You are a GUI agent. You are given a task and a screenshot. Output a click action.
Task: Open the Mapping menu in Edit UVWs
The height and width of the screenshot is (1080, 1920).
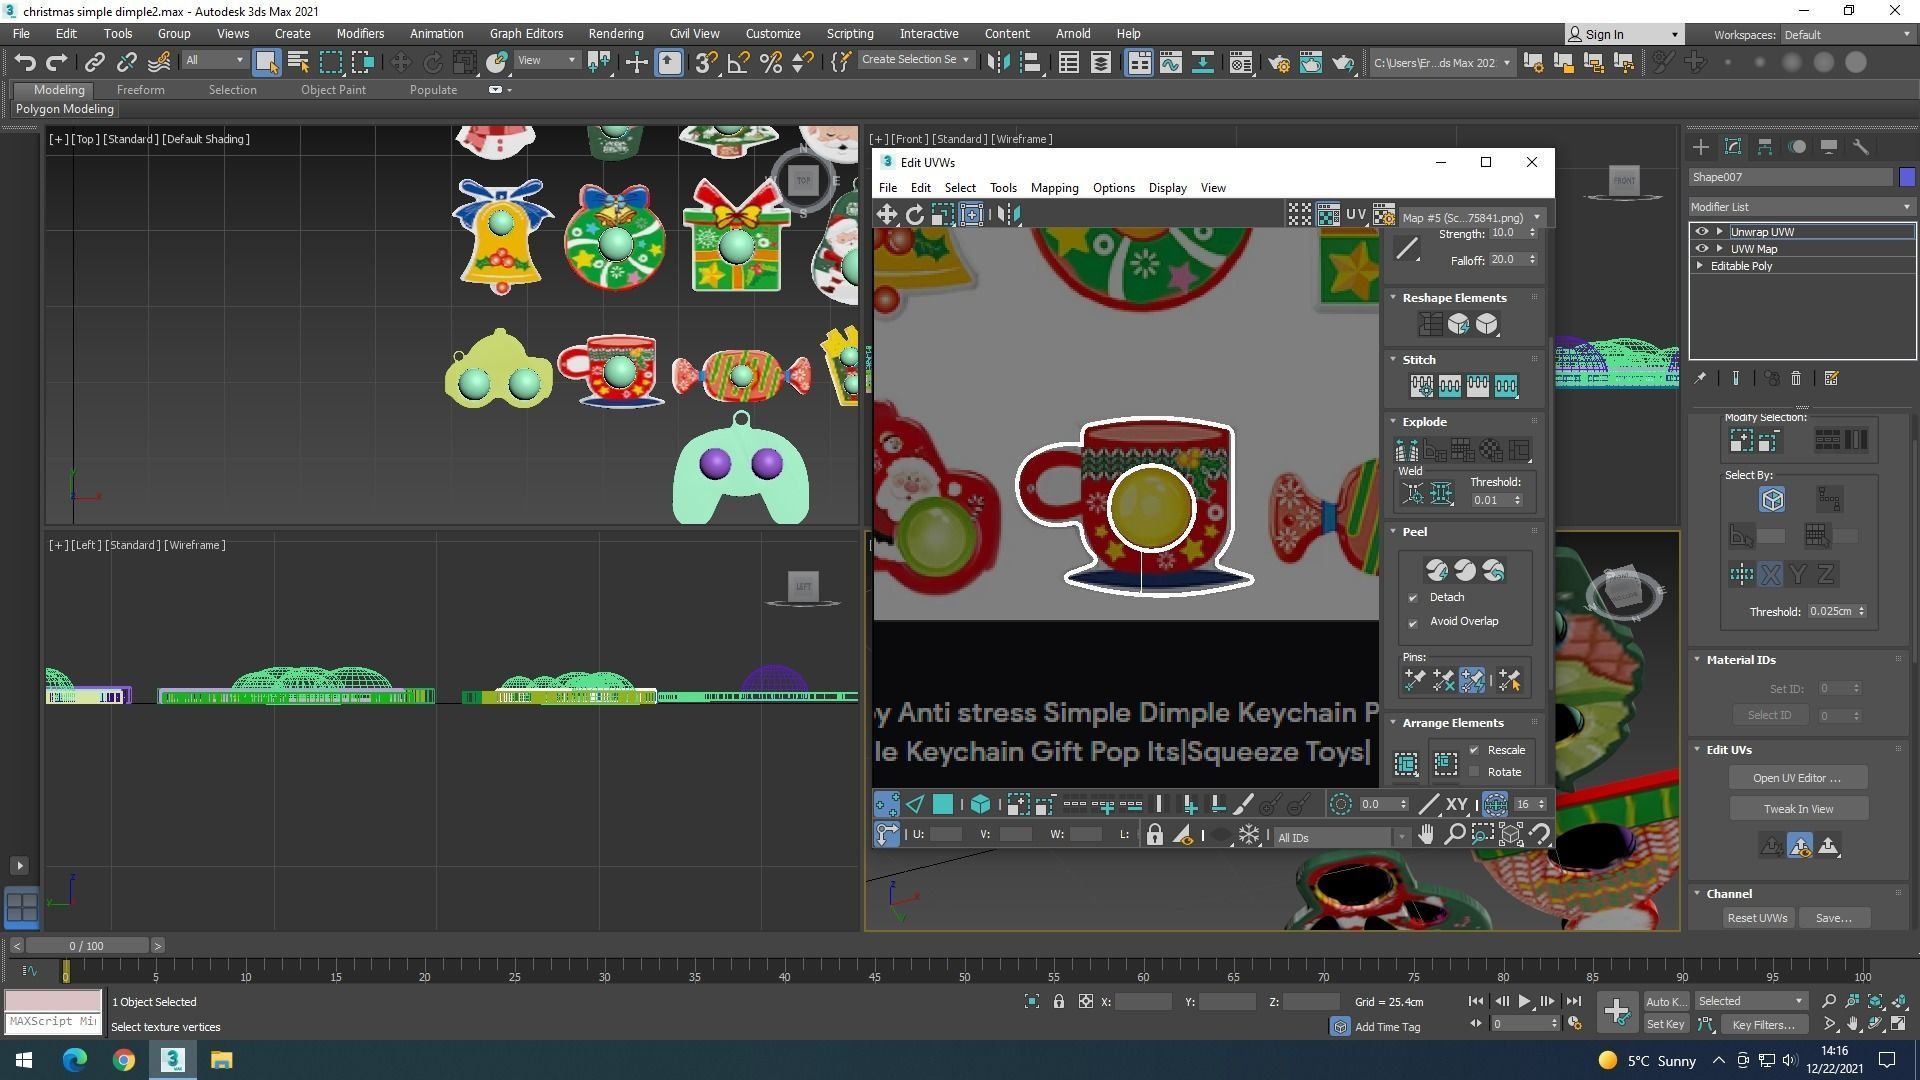click(1054, 188)
